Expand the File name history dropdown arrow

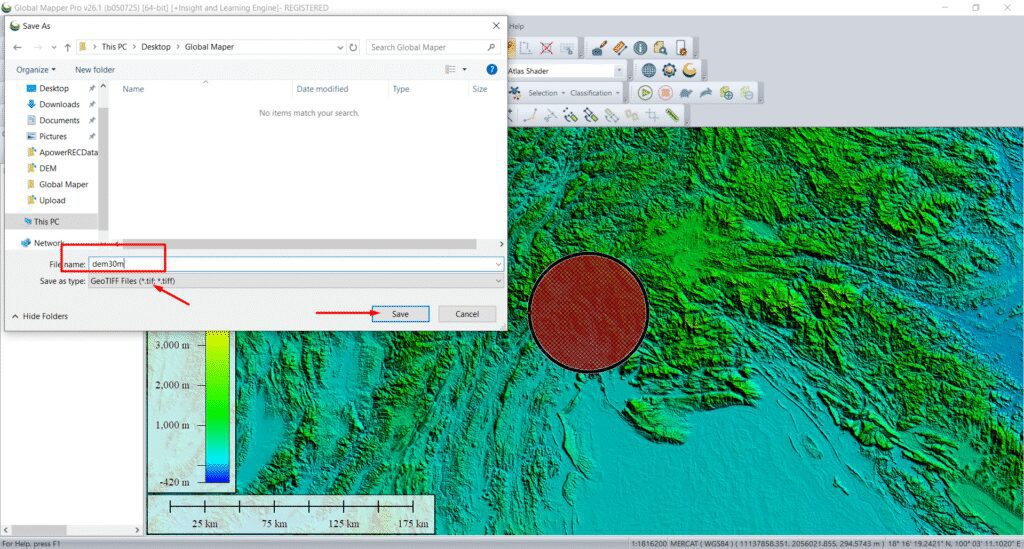coord(498,264)
